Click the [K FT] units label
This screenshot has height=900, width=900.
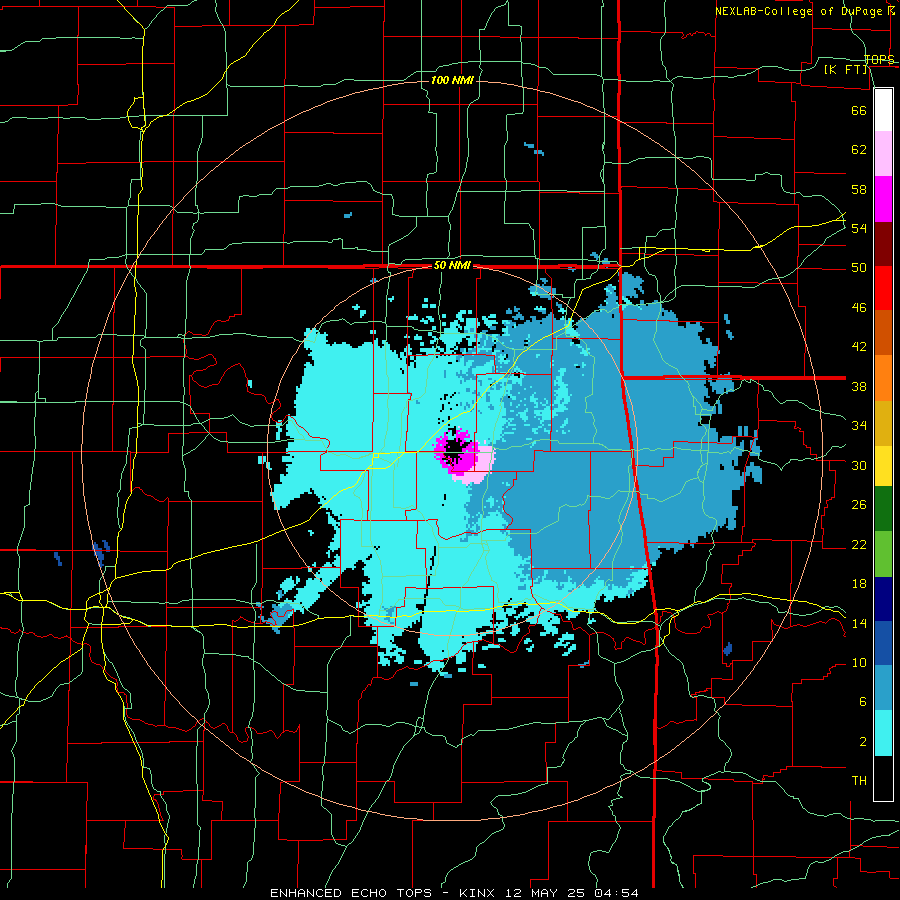[846, 69]
